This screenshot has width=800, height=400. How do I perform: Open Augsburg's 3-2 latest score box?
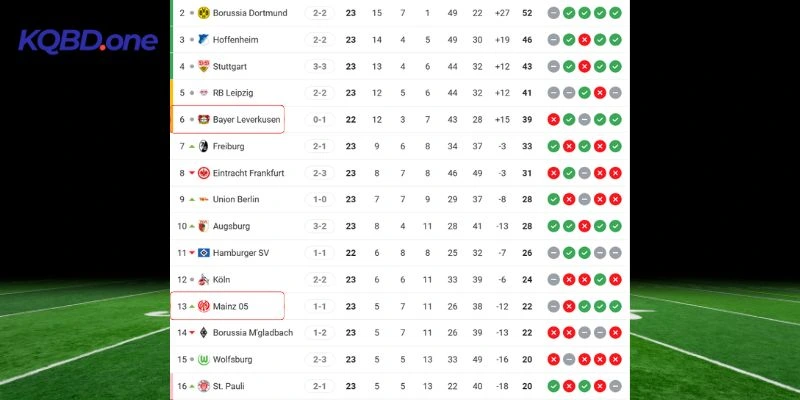click(x=320, y=226)
